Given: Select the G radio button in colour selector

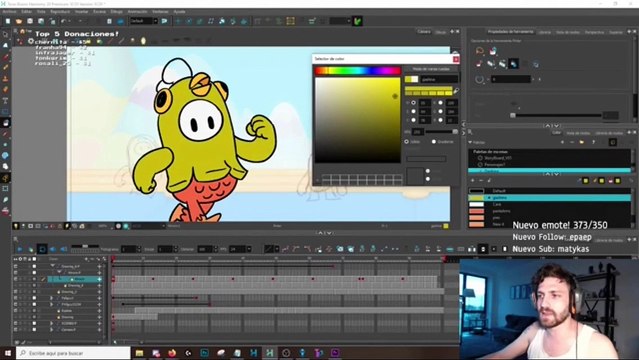Looking at the screenshot, I should coord(440,111).
